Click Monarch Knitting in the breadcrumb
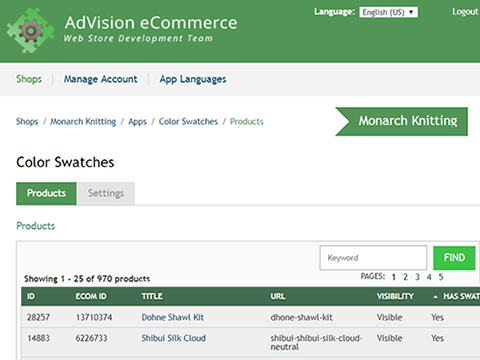The width and height of the screenshot is (480, 360). [83, 122]
